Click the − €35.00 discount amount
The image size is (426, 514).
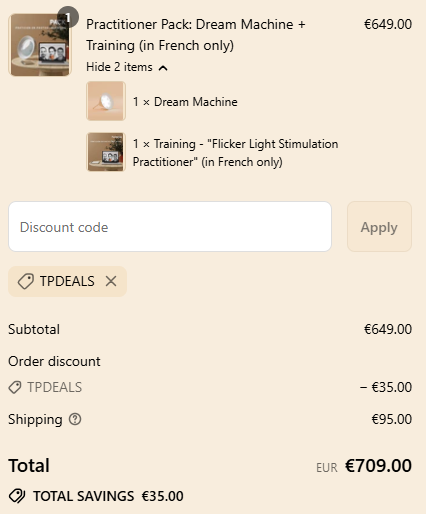pos(386,387)
